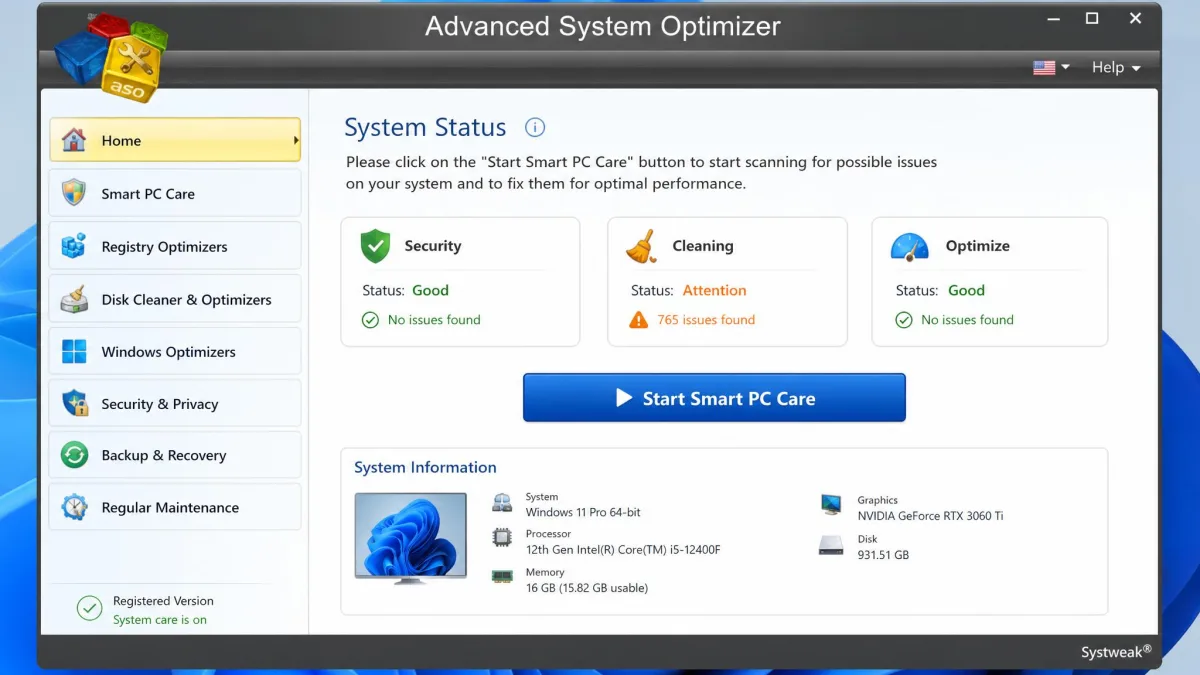
Task: Click the '765 issues found' link
Action: [706, 320]
